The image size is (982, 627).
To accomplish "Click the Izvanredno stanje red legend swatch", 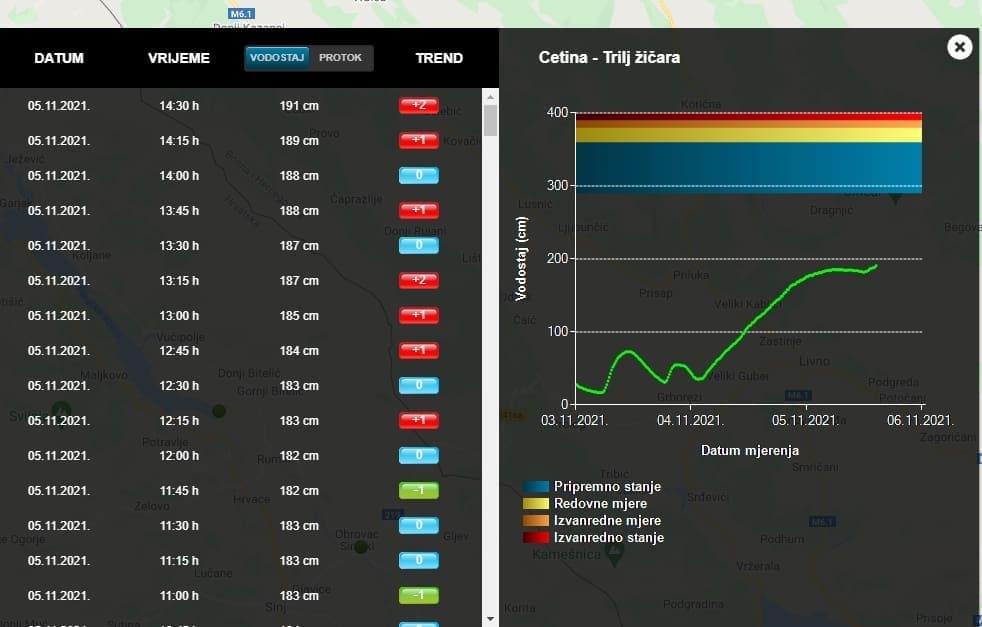I will click(535, 538).
